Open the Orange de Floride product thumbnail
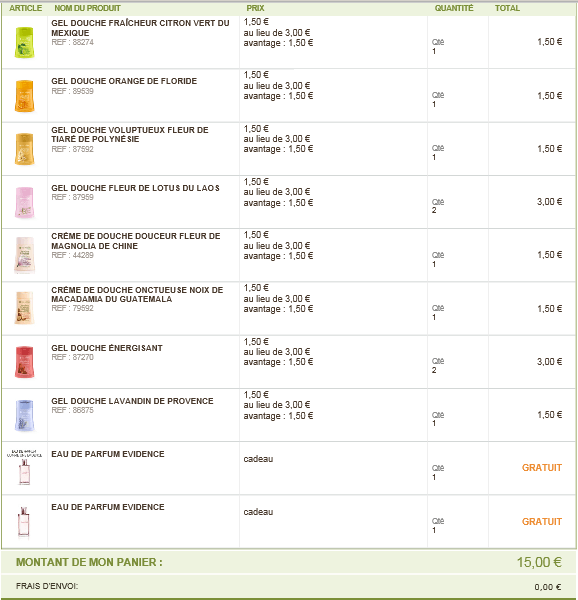 (24, 96)
